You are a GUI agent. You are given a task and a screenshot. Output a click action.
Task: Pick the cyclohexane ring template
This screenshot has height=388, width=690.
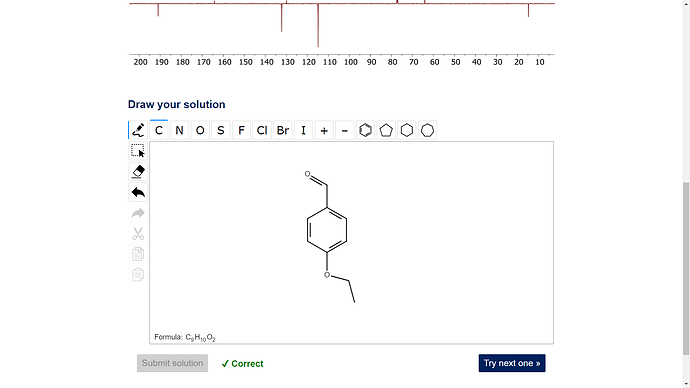click(407, 130)
